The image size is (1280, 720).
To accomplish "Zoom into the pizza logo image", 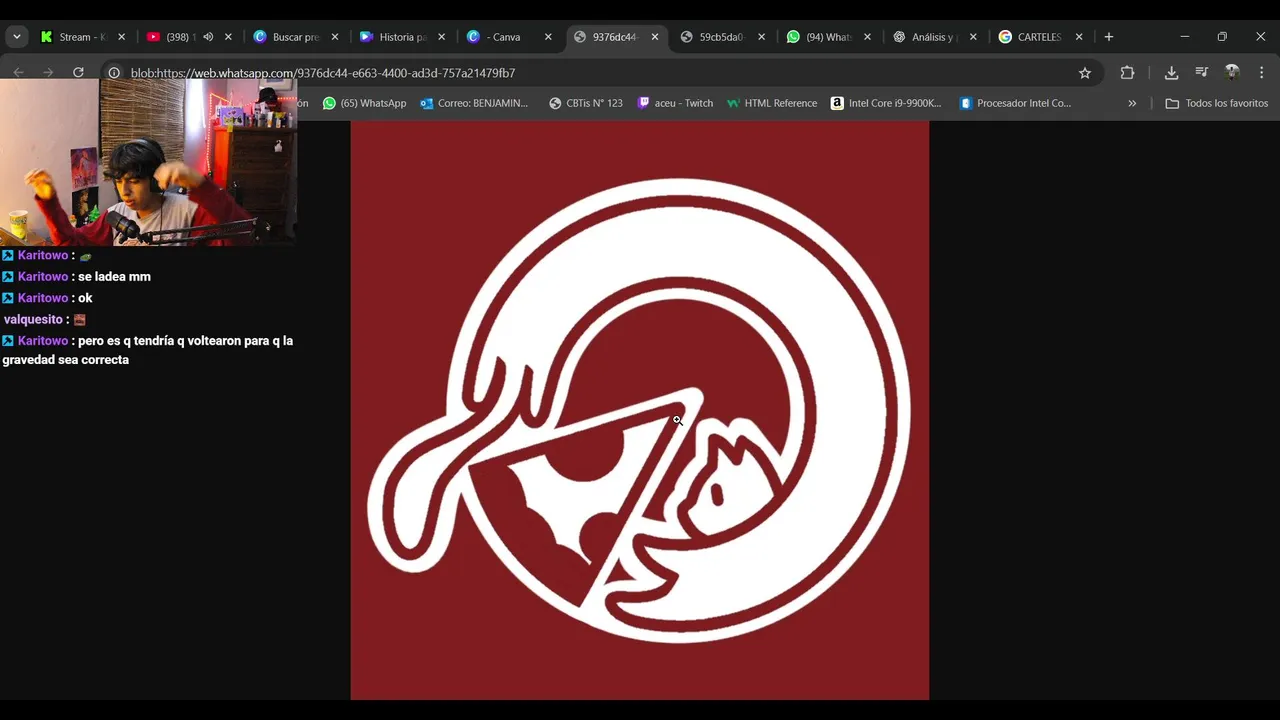I will (640, 410).
